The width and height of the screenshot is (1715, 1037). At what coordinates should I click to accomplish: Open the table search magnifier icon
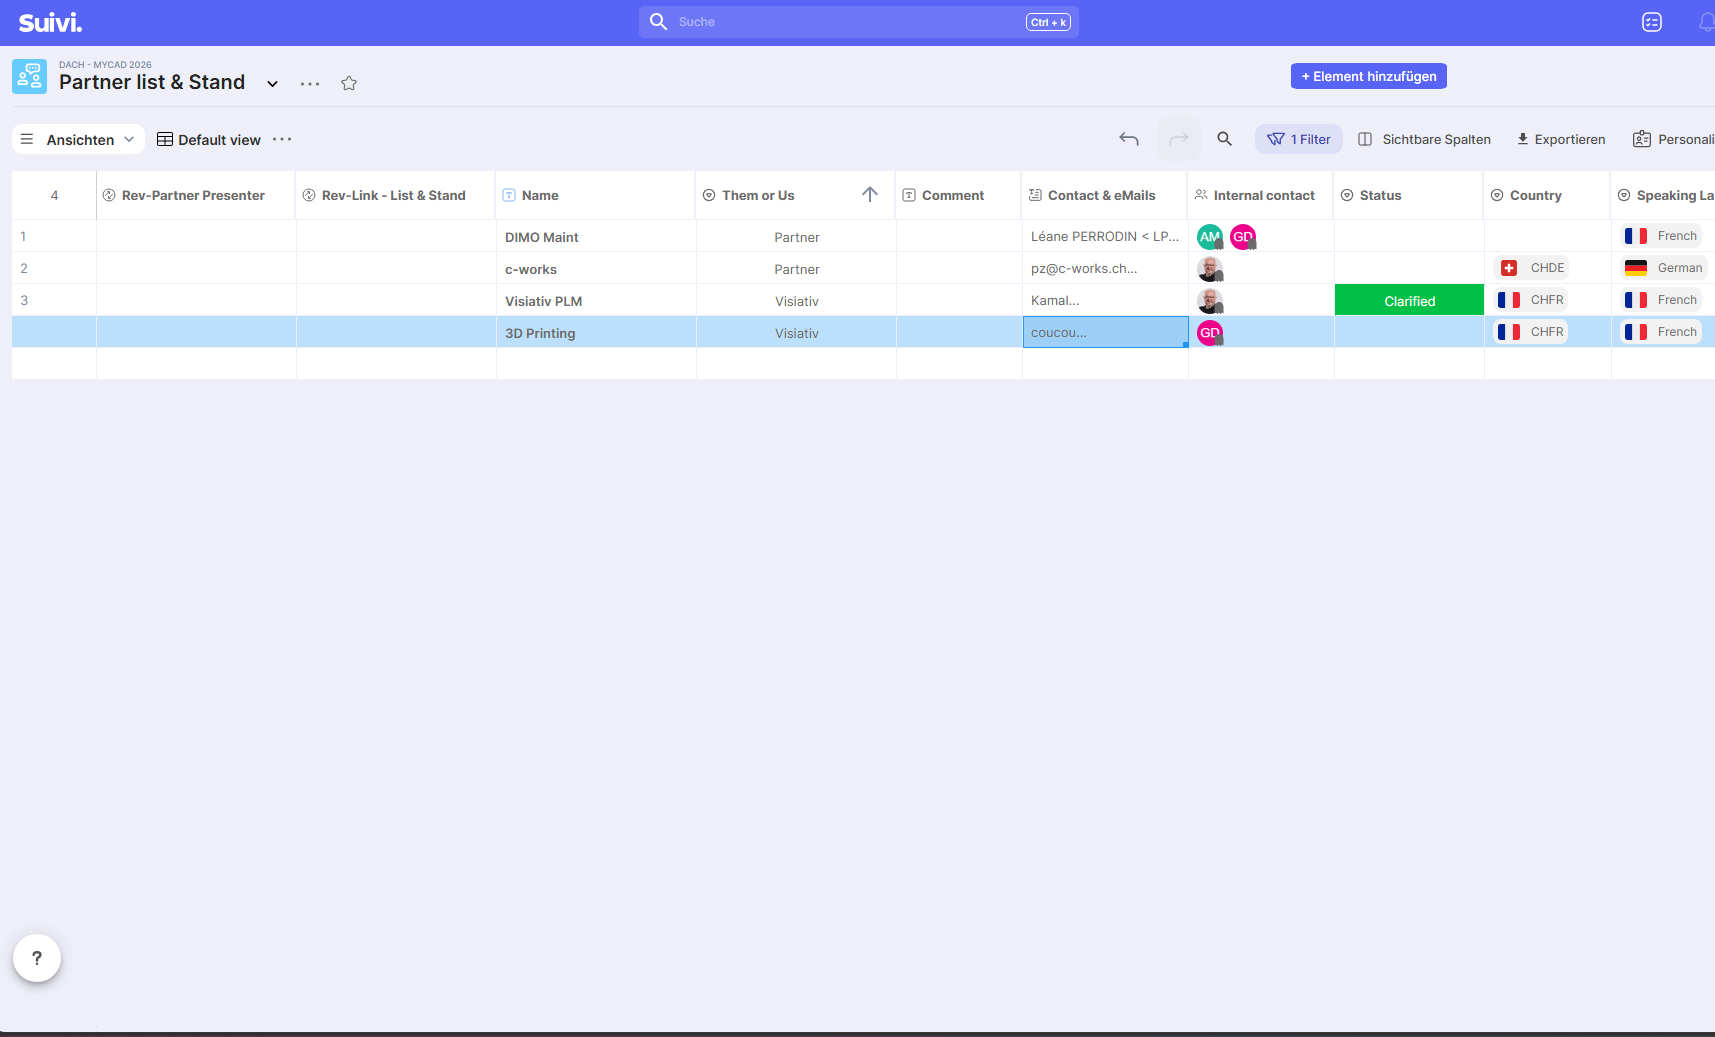(x=1224, y=139)
